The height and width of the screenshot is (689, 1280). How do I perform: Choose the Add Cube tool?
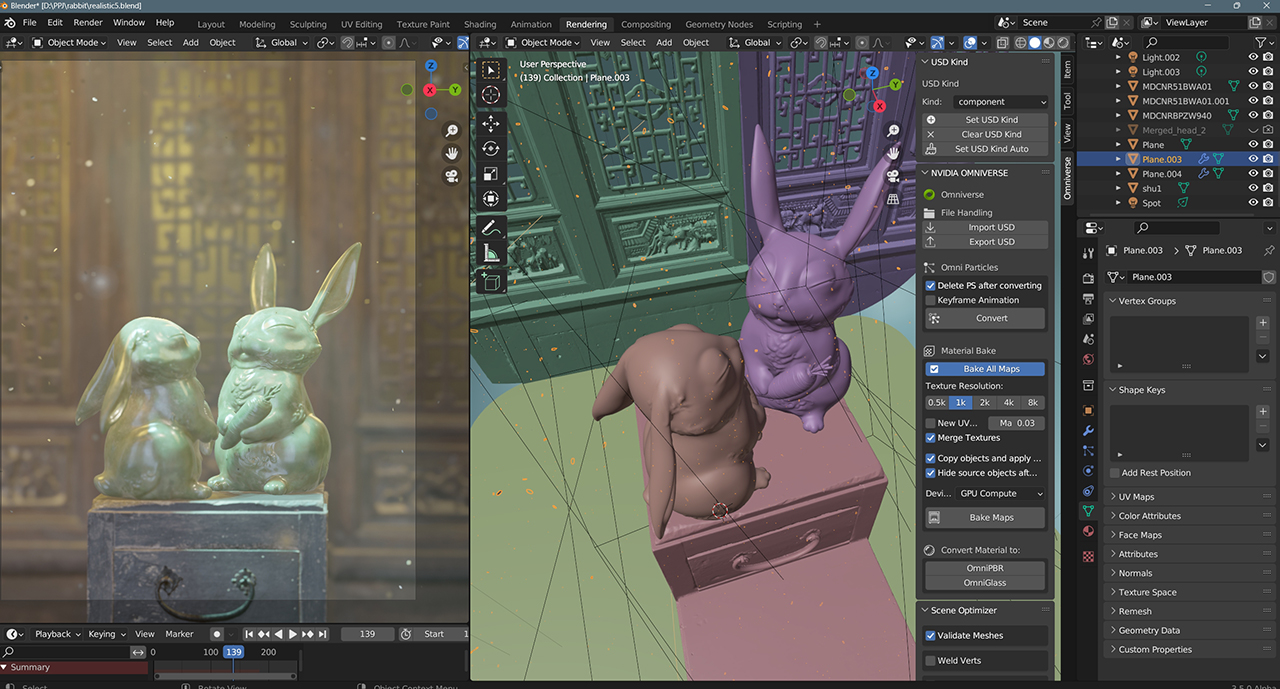pyautogui.click(x=491, y=283)
